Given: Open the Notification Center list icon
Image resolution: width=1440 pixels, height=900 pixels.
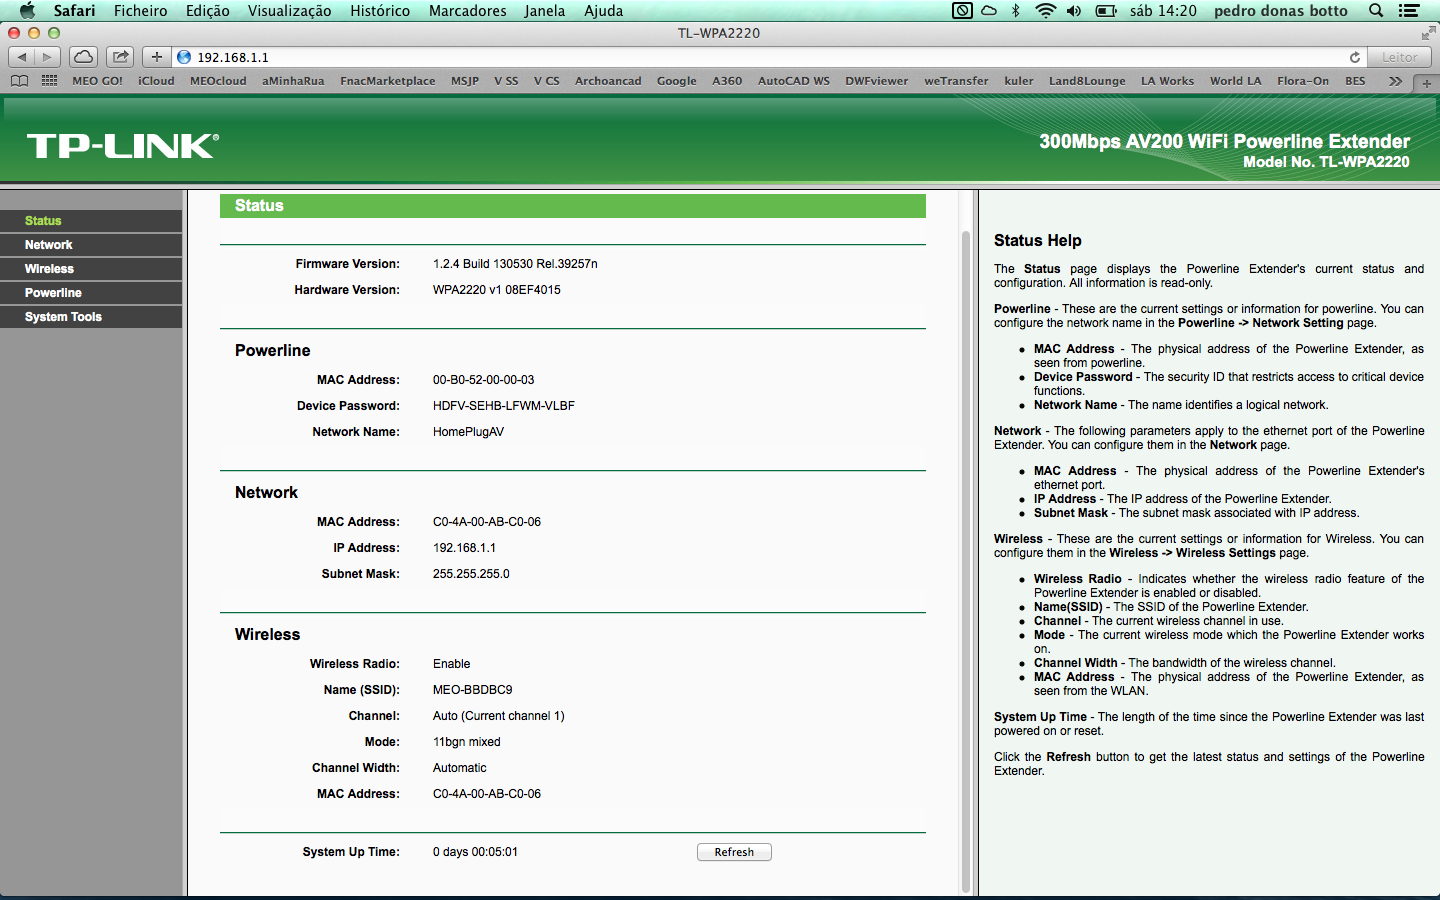Looking at the screenshot, I should (1409, 11).
